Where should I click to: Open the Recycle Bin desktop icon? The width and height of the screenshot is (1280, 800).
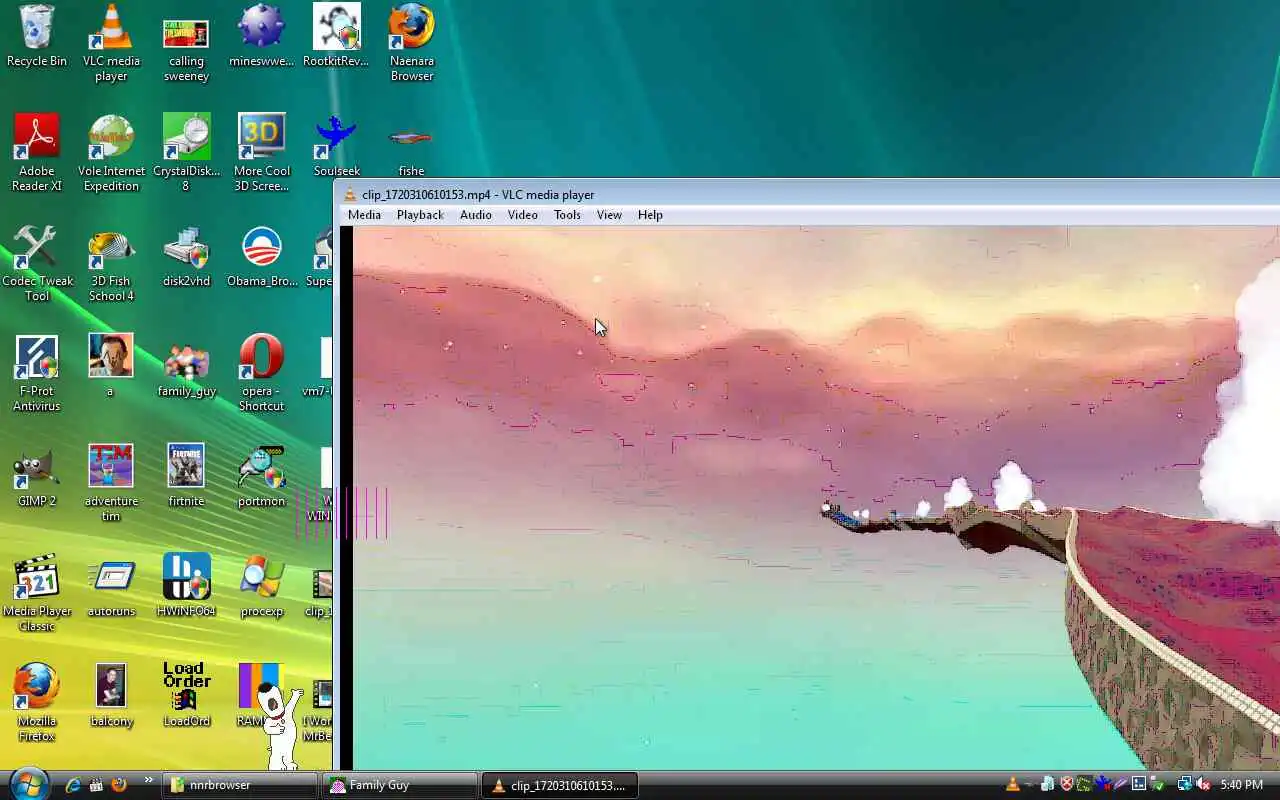click(37, 37)
